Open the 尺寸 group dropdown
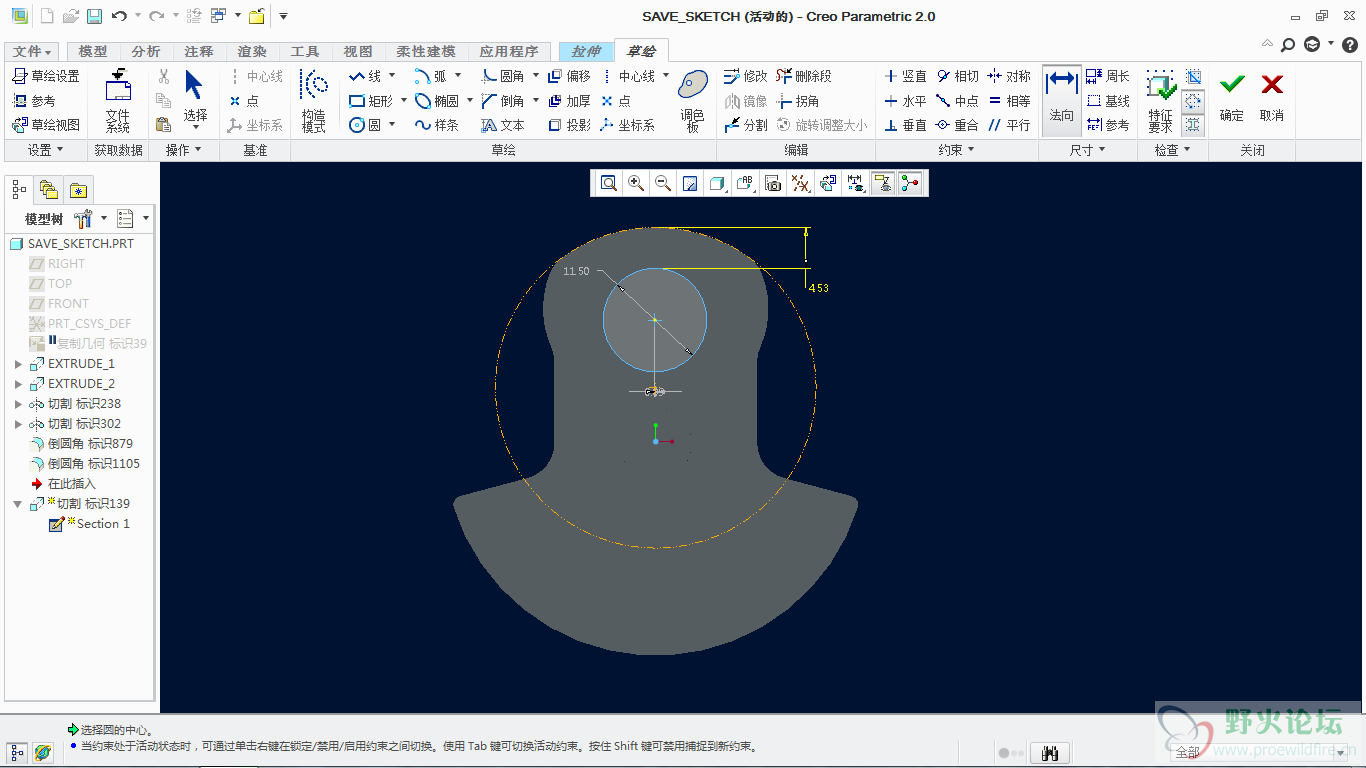 coord(1088,150)
